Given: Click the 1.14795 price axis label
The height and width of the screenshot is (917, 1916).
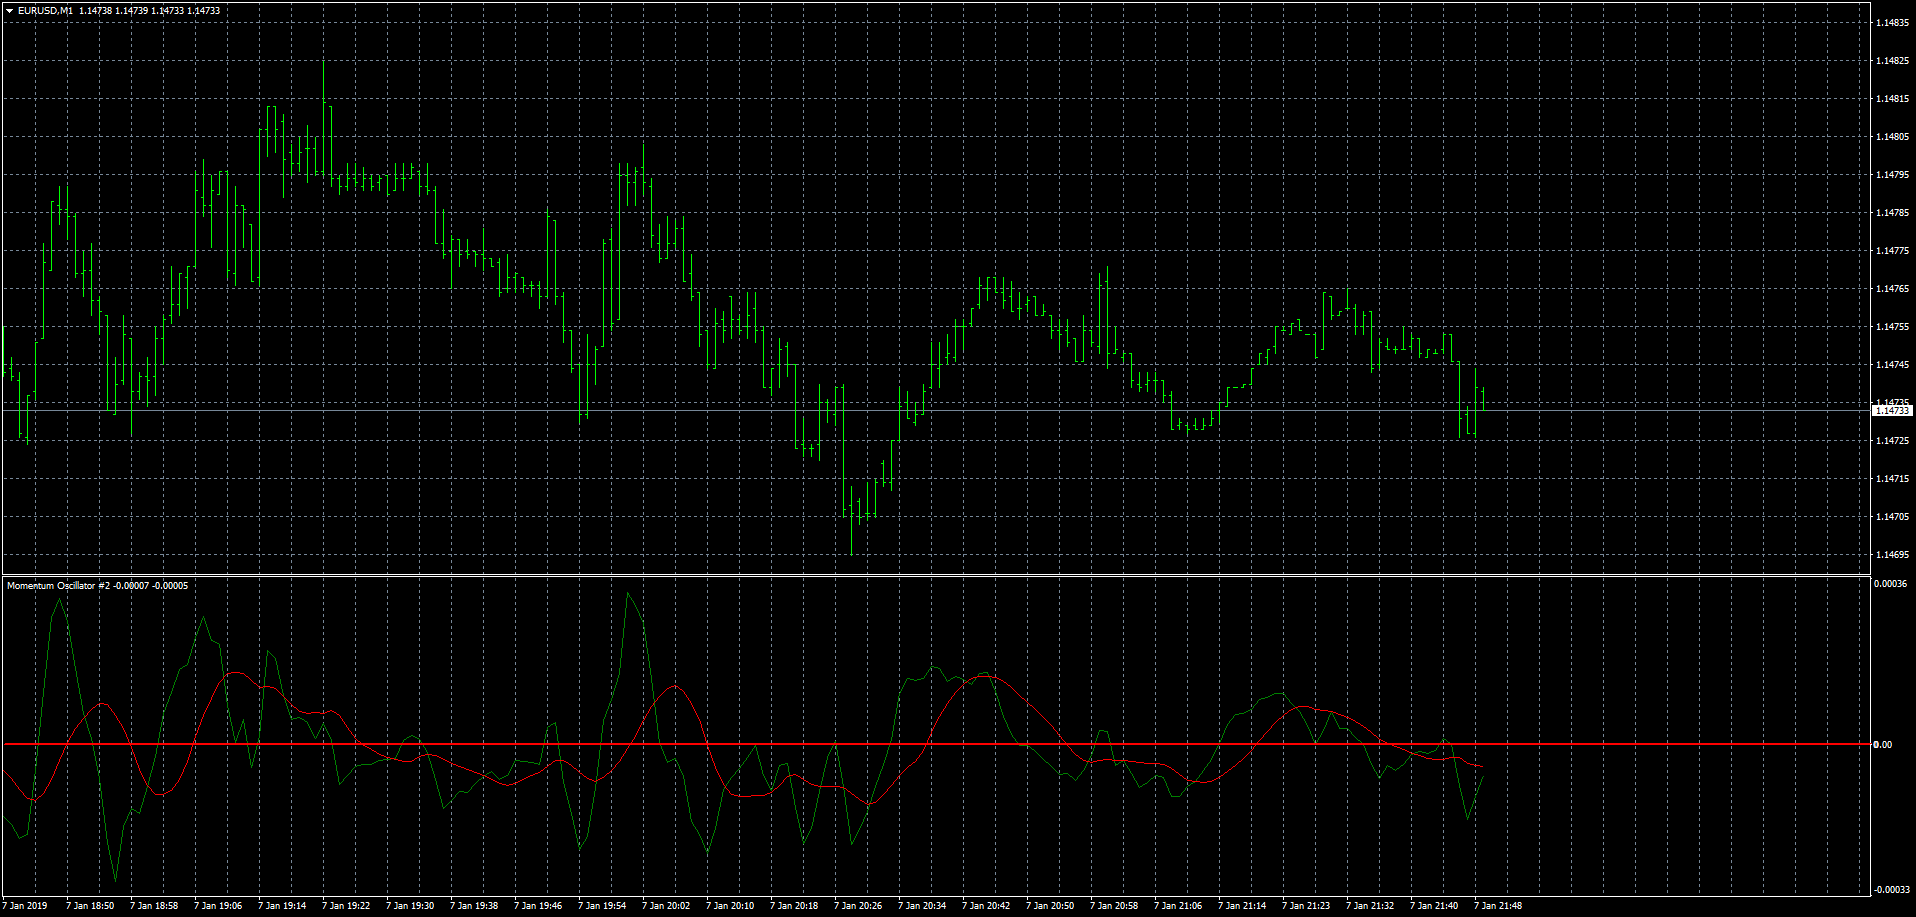Looking at the screenshot, I should [x=1893, y=175].
